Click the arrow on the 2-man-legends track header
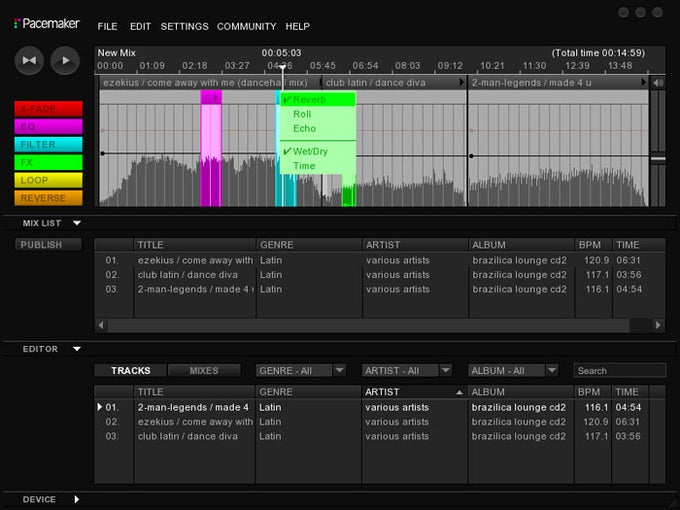This screenshot has width=680, height=510. pos(644,82)
